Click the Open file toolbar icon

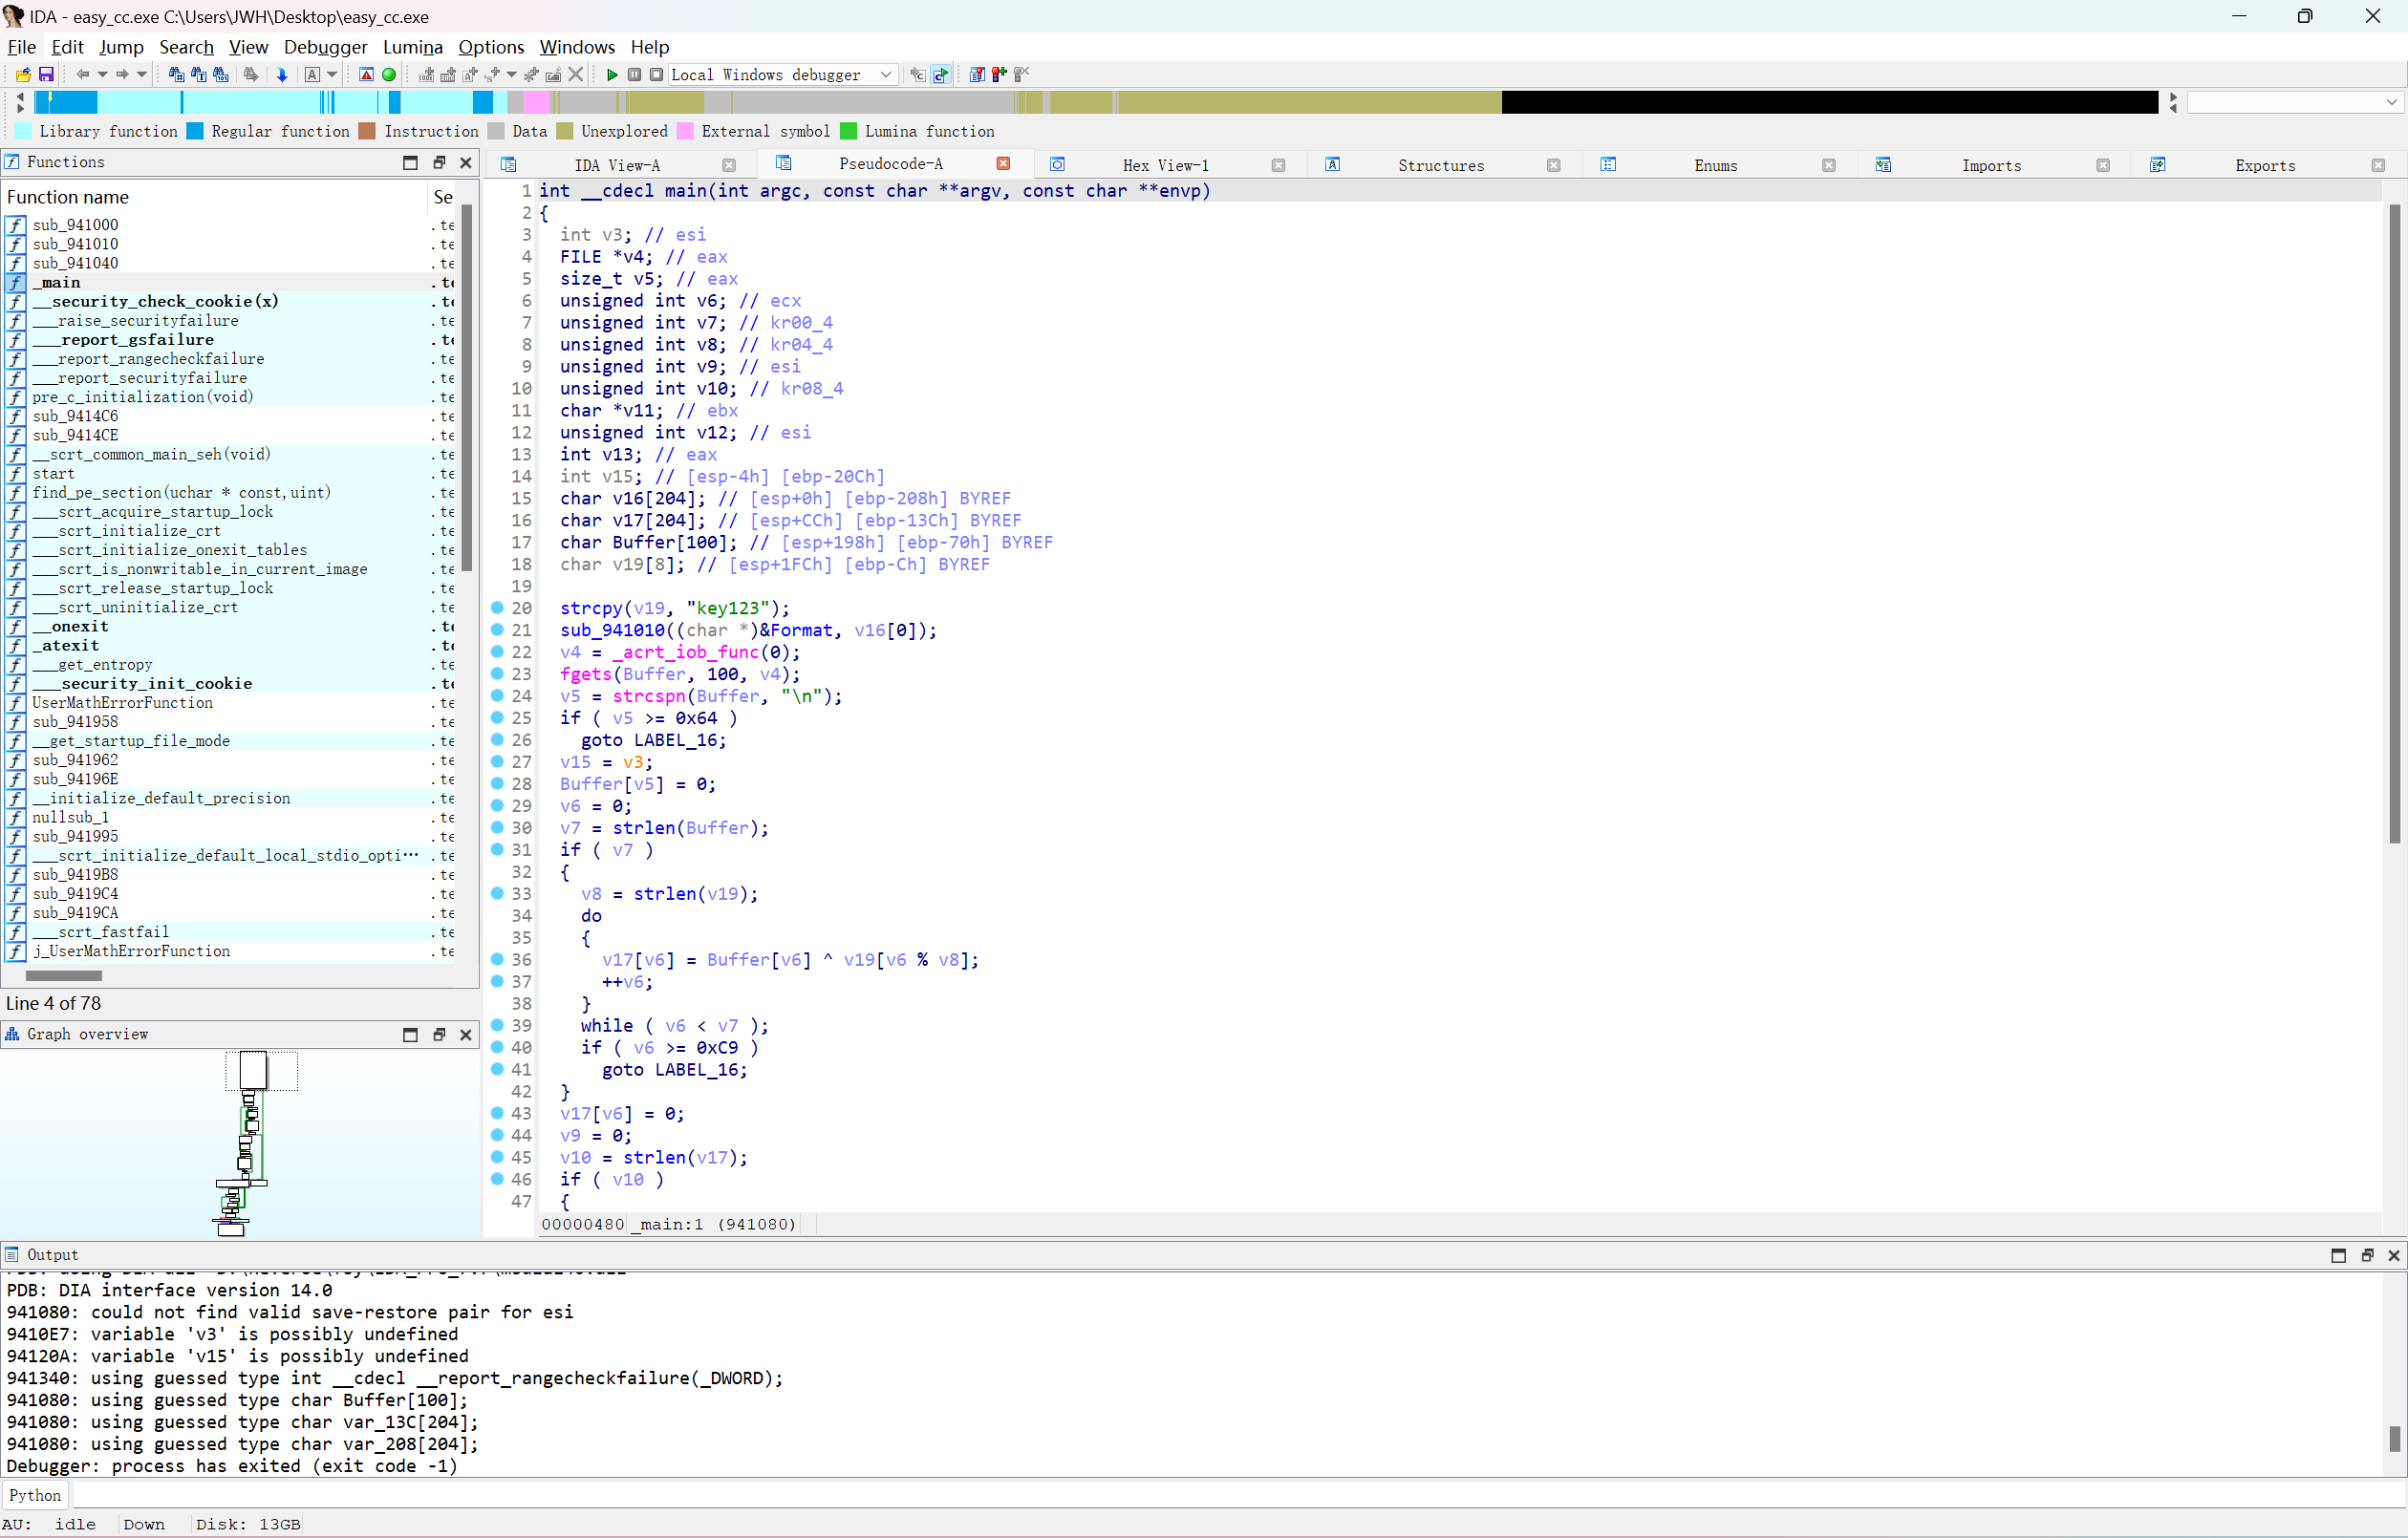pyautogui.click(x=23, y=74)
